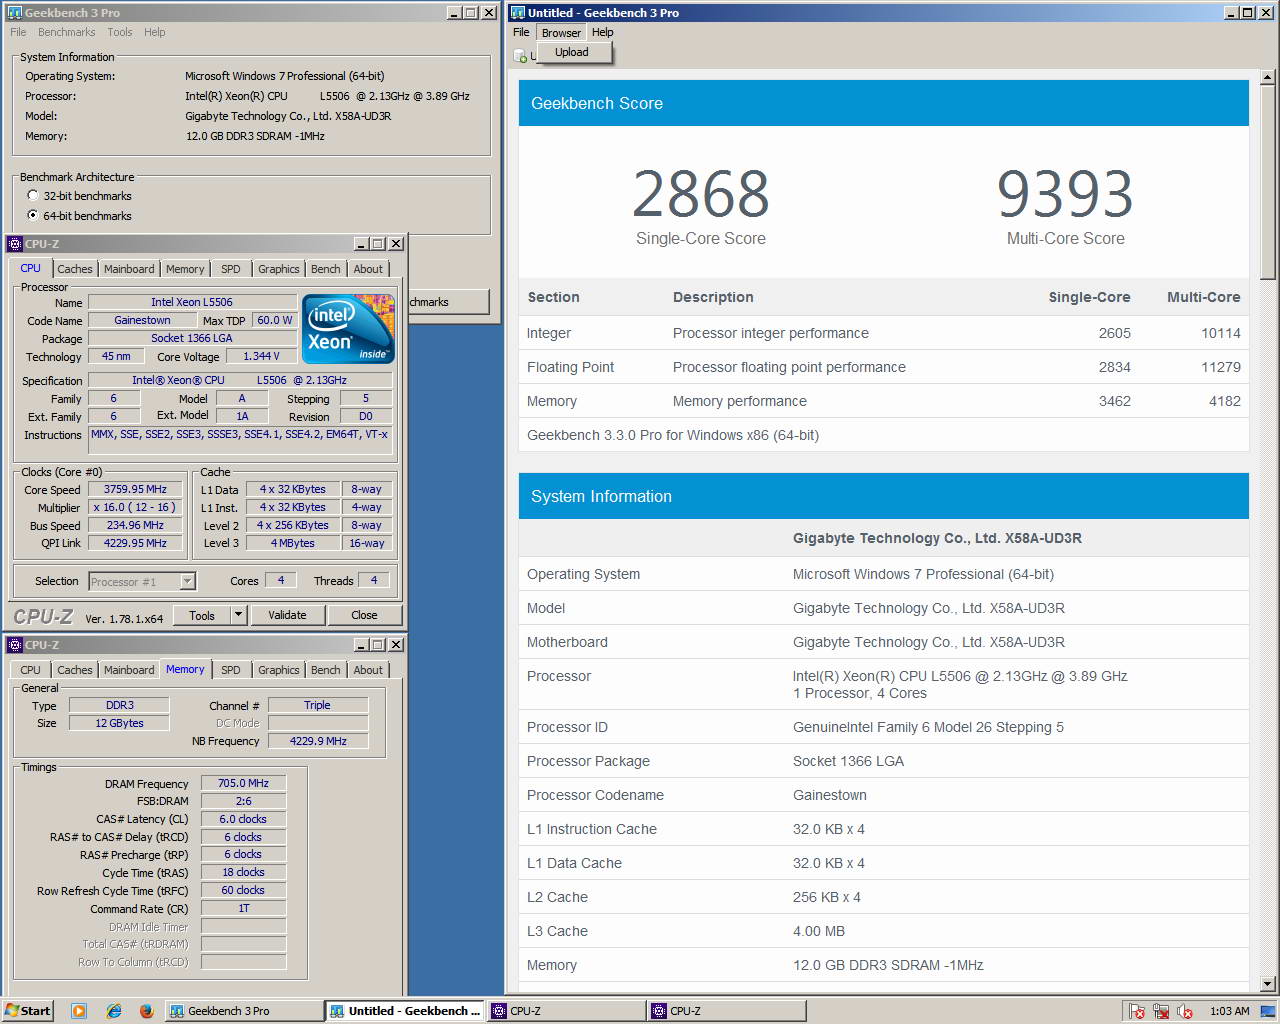The width and height of the screenshot is (1280, 1024).
Task: Click the CPU-Z Tools button
Action: 202,615
